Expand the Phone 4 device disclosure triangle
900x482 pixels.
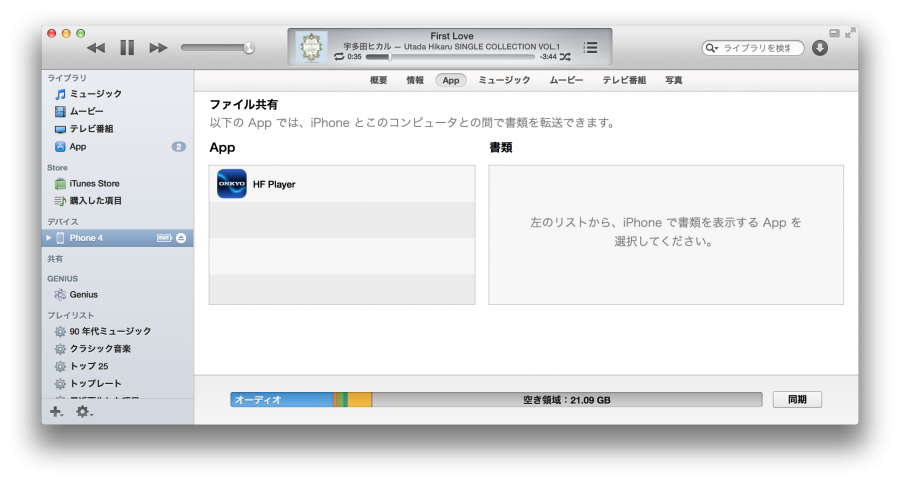49,238
